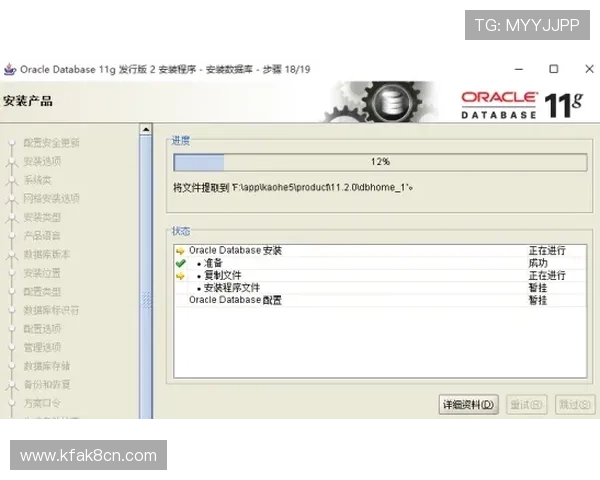Select the 方案口令 step in sidebar
The width and height of the screenshot is (600, 480).
(42, 403)
